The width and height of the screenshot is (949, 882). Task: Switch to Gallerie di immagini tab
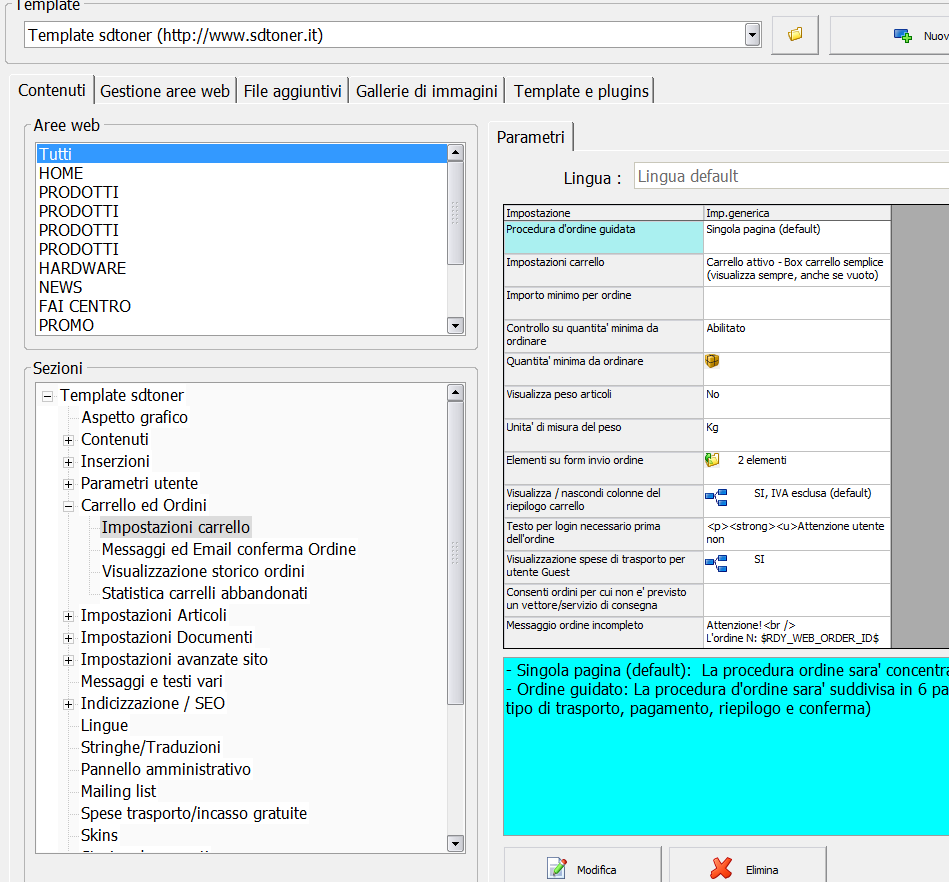tap(427, 91)
